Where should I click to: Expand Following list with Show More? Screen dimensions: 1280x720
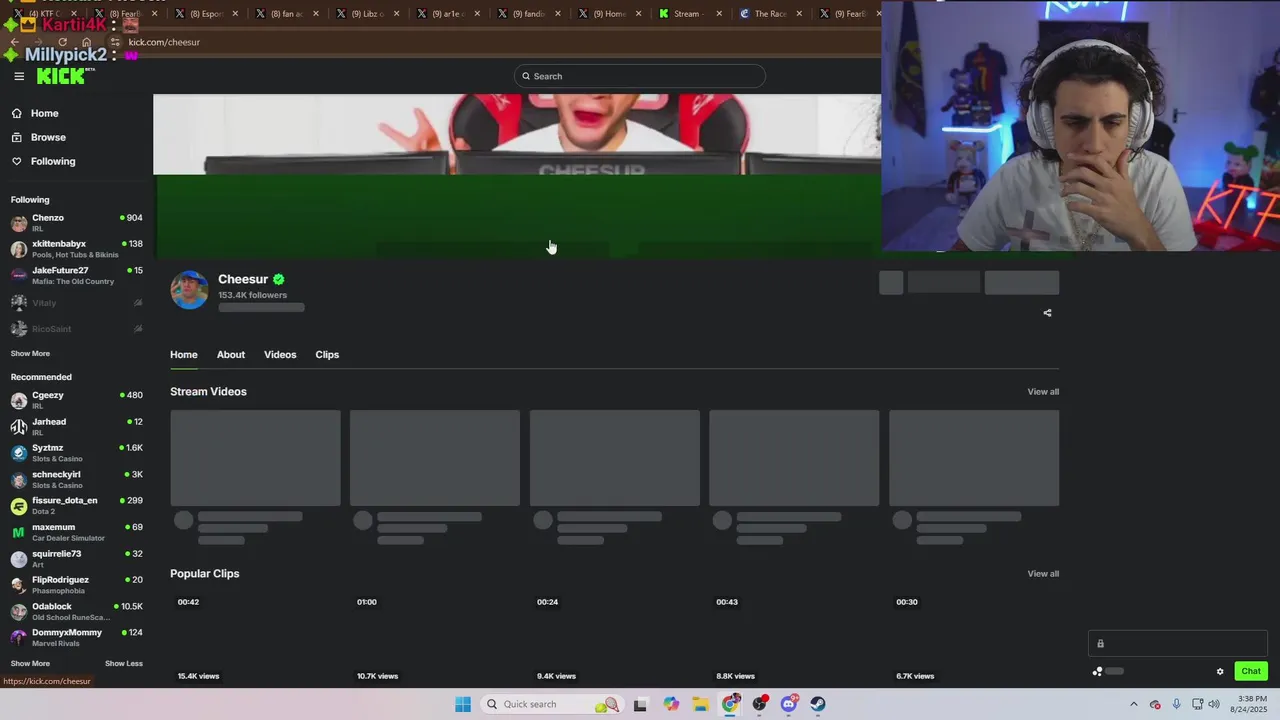30,353
